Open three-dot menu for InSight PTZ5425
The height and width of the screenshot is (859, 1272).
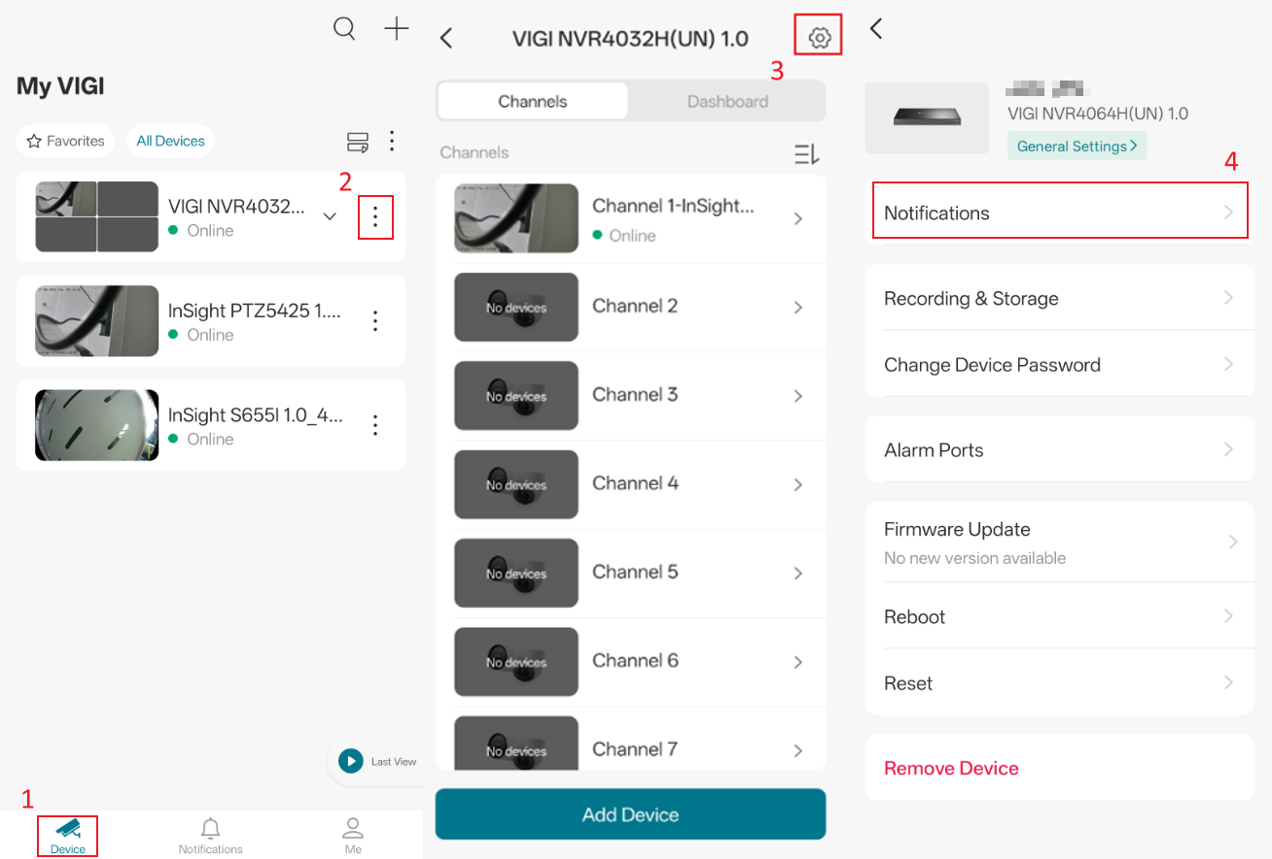(x=375, y=321)
